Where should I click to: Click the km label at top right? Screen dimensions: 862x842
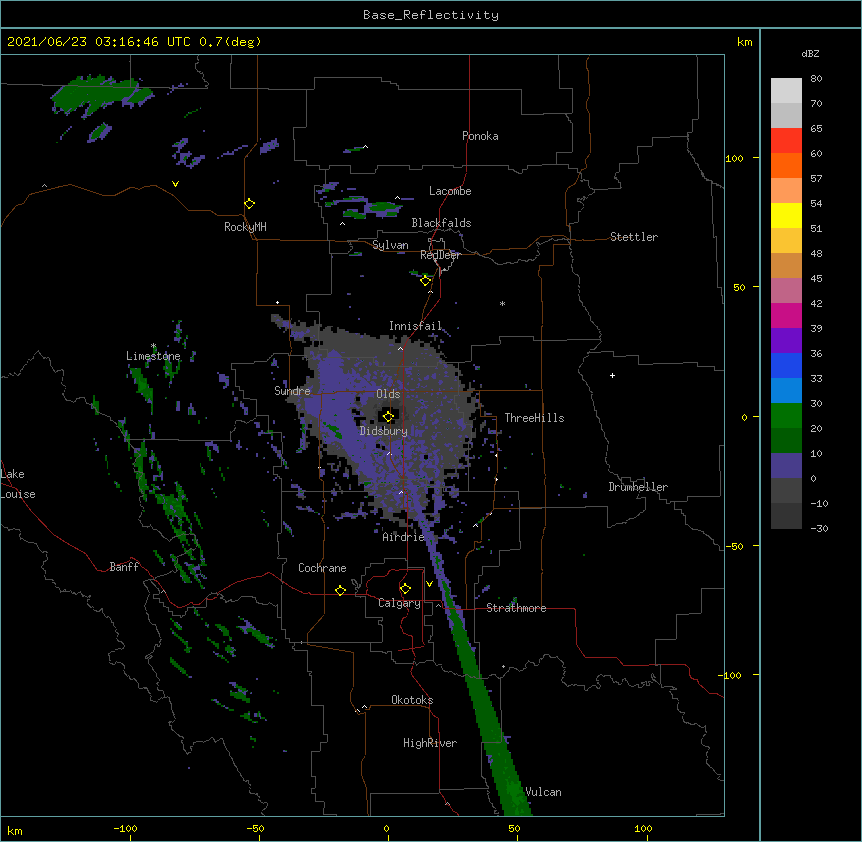[x=744, y=42]
